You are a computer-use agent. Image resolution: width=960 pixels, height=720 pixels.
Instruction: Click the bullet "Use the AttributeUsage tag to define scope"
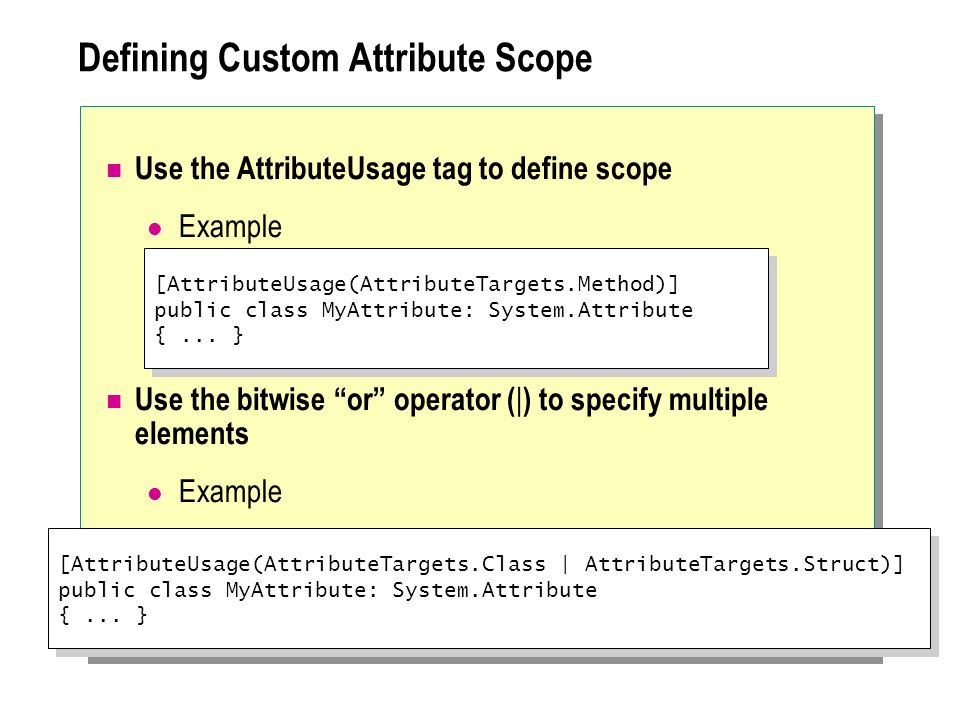[403, 169]
